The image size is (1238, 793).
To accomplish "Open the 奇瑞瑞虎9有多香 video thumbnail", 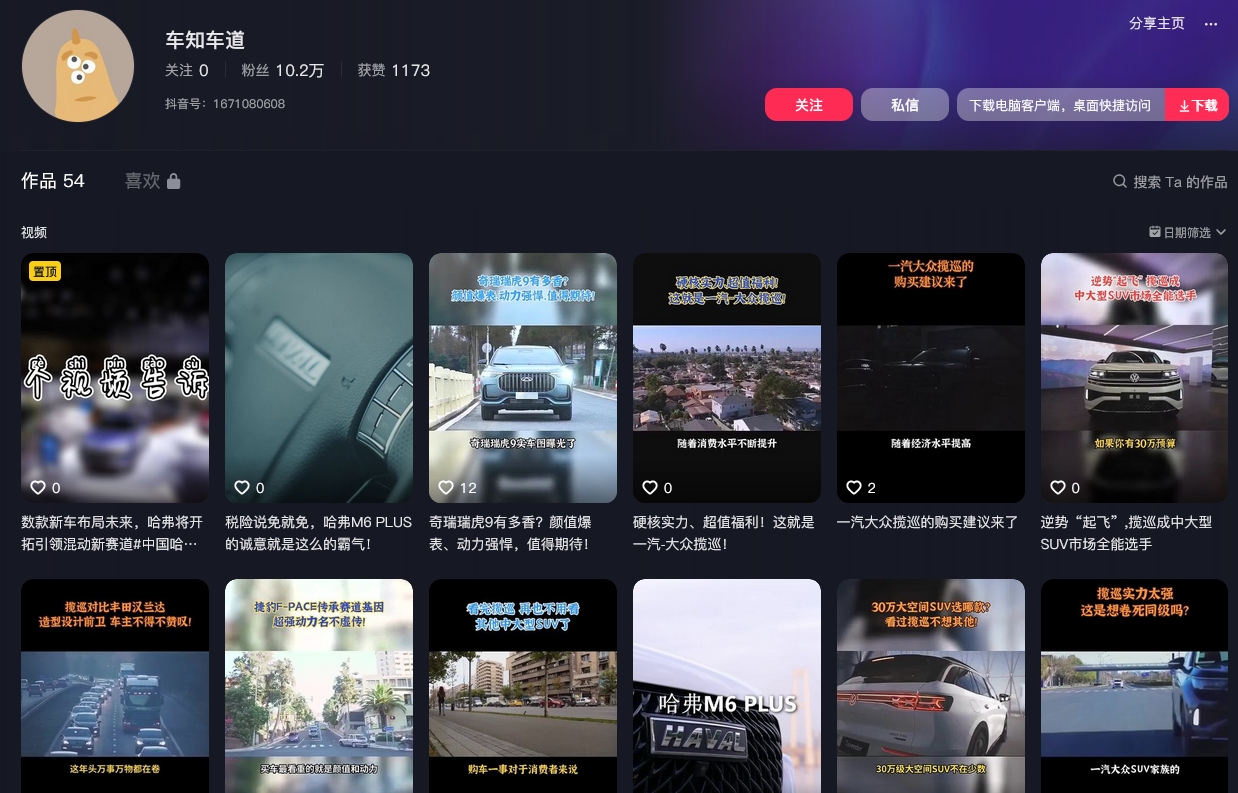I will pyautogui.click(x=523, y=377).
